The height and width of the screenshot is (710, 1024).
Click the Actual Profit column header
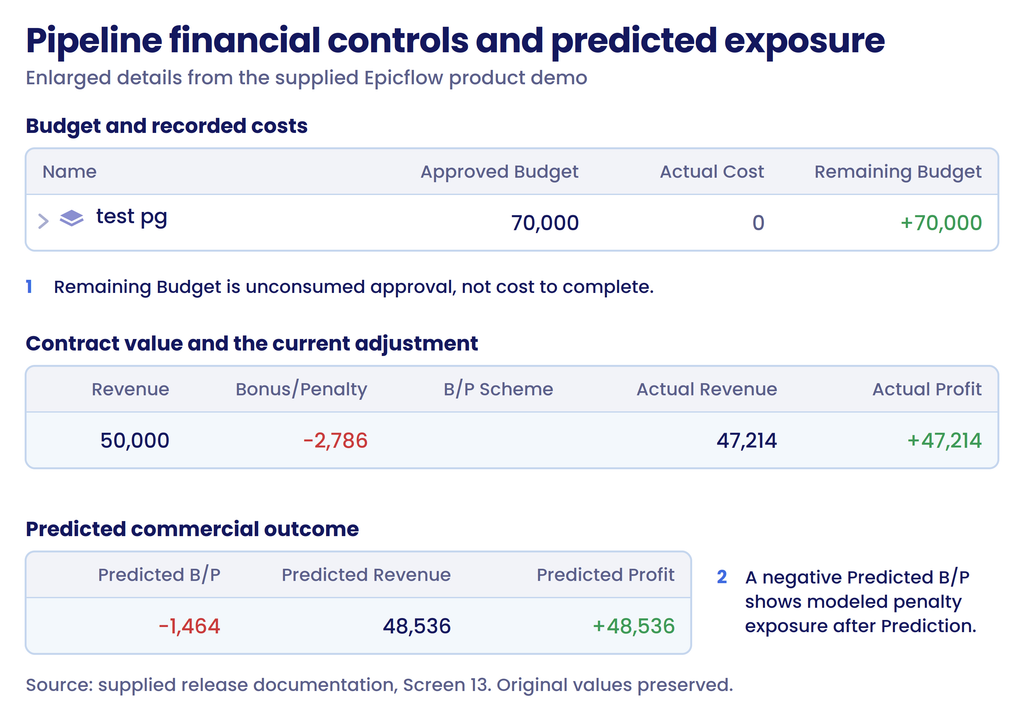927,389
